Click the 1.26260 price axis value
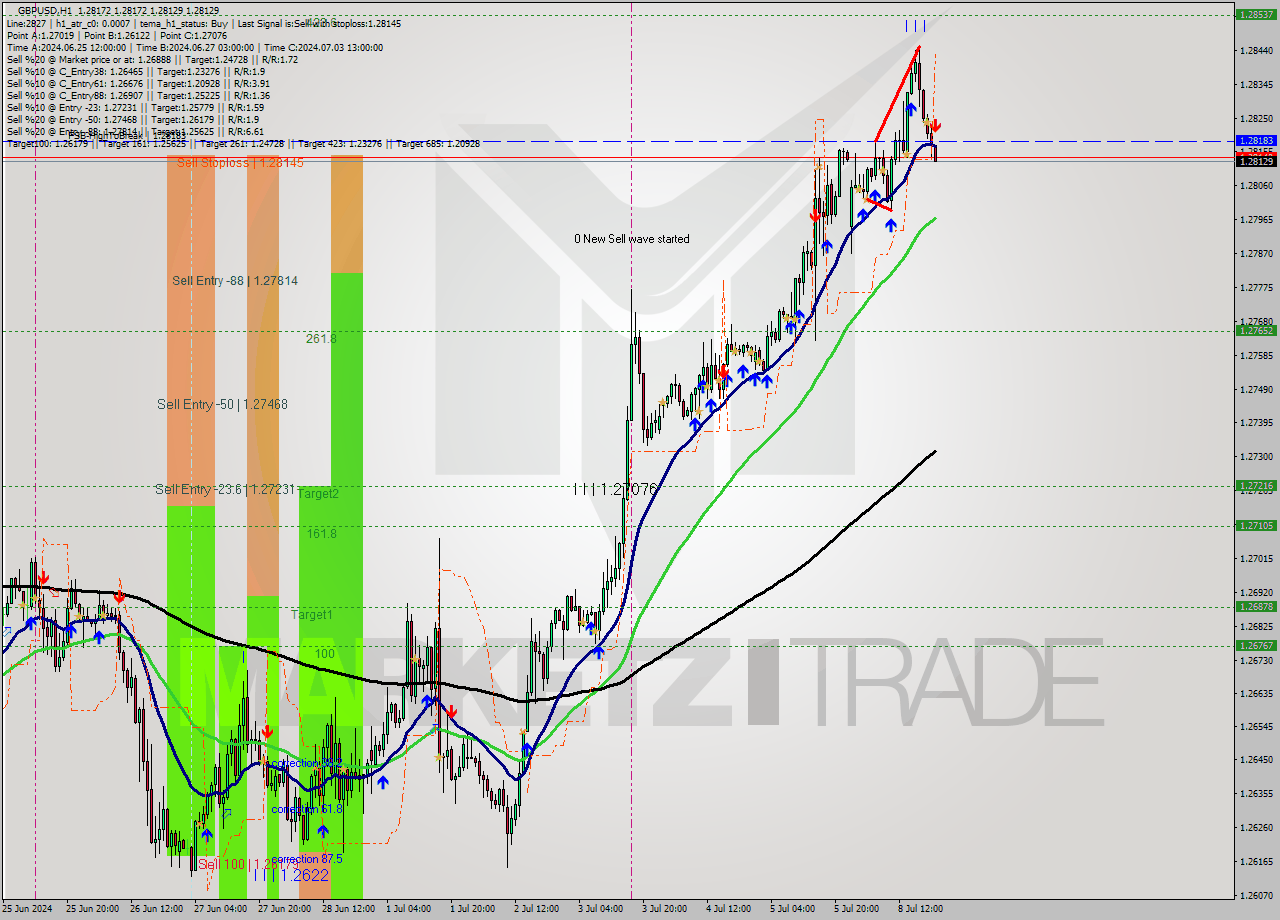The height and width of the screenshot is (920, 1280). 1256,828
